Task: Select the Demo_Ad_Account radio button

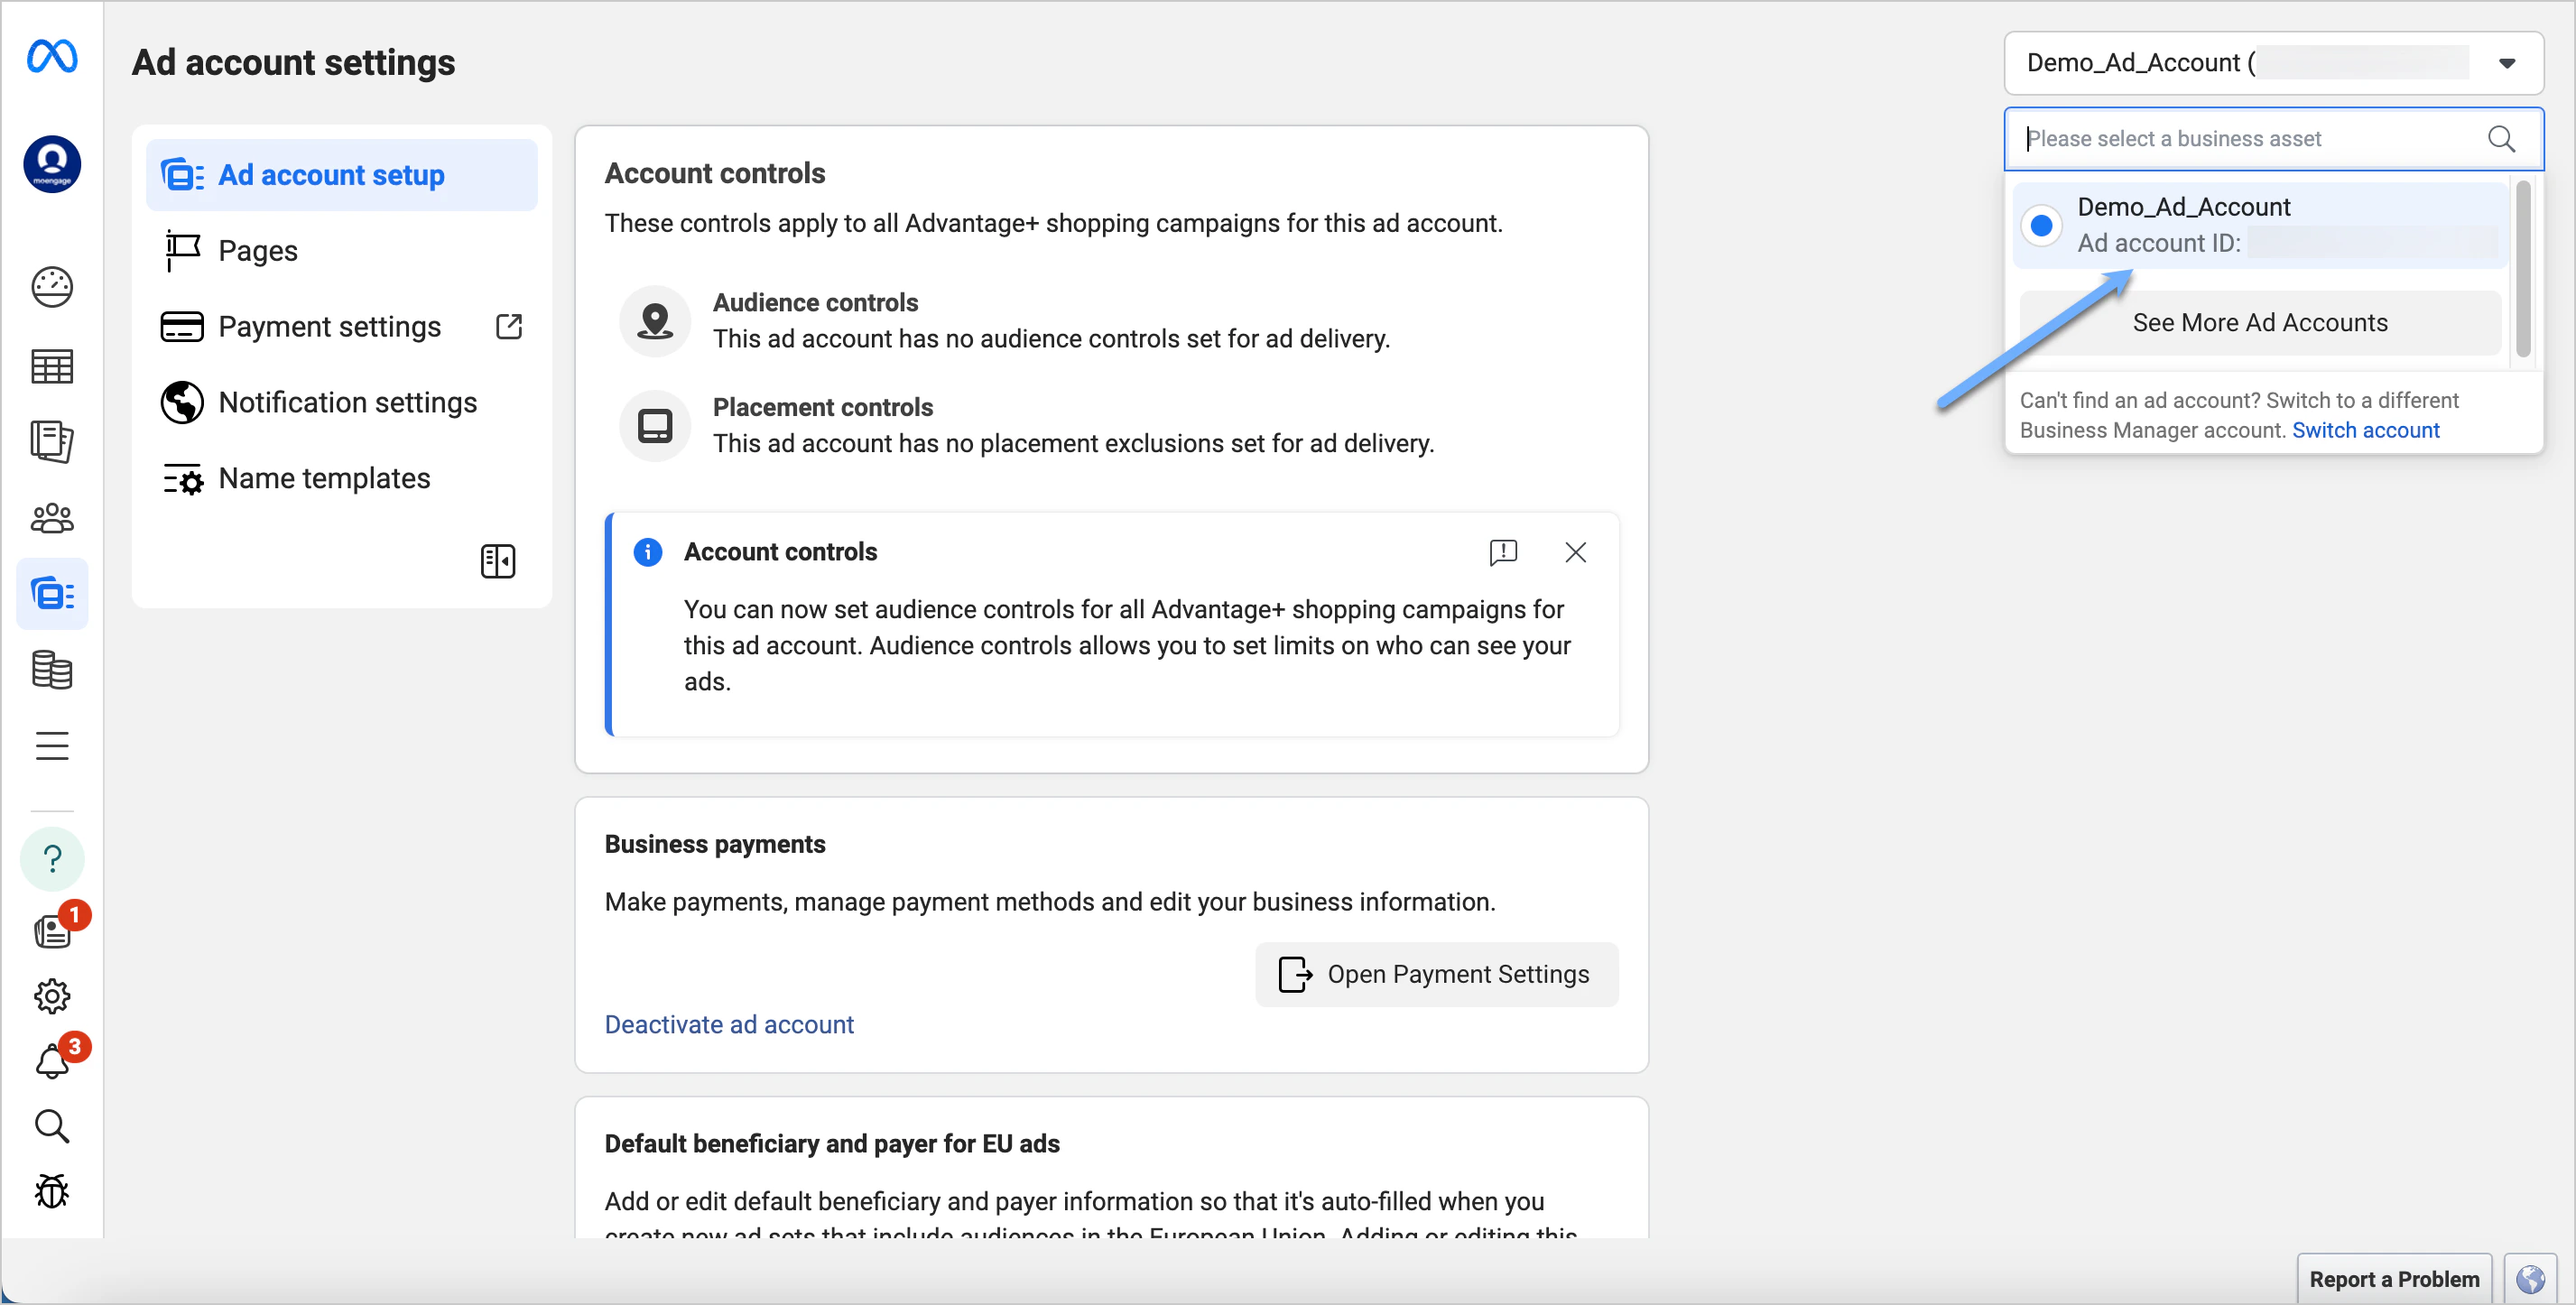Action: [2041, 225]
